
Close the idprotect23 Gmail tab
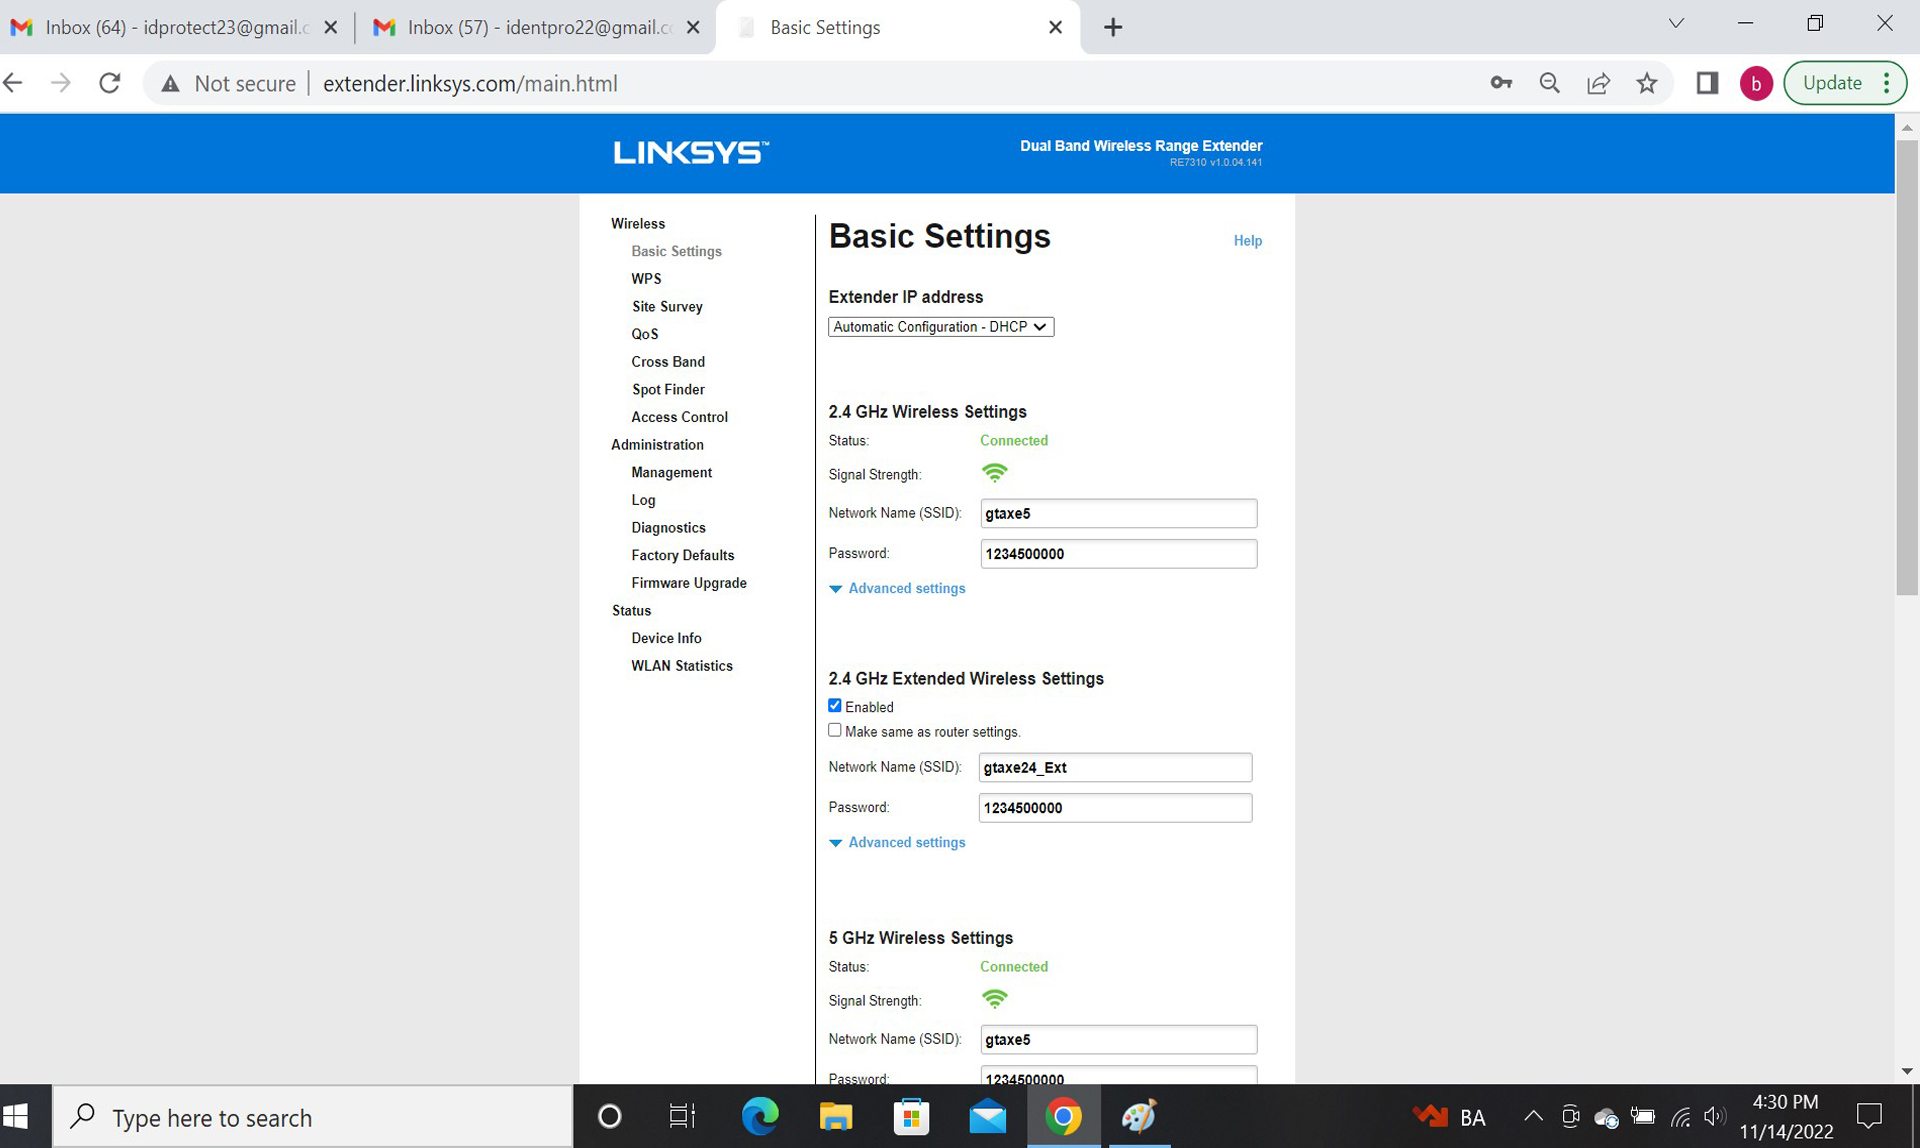[x=331, y=28]
